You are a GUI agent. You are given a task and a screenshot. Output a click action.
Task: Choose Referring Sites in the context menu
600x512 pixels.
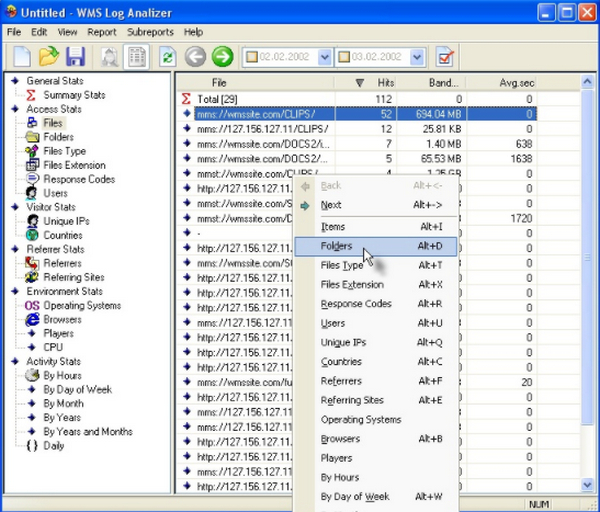375,400
